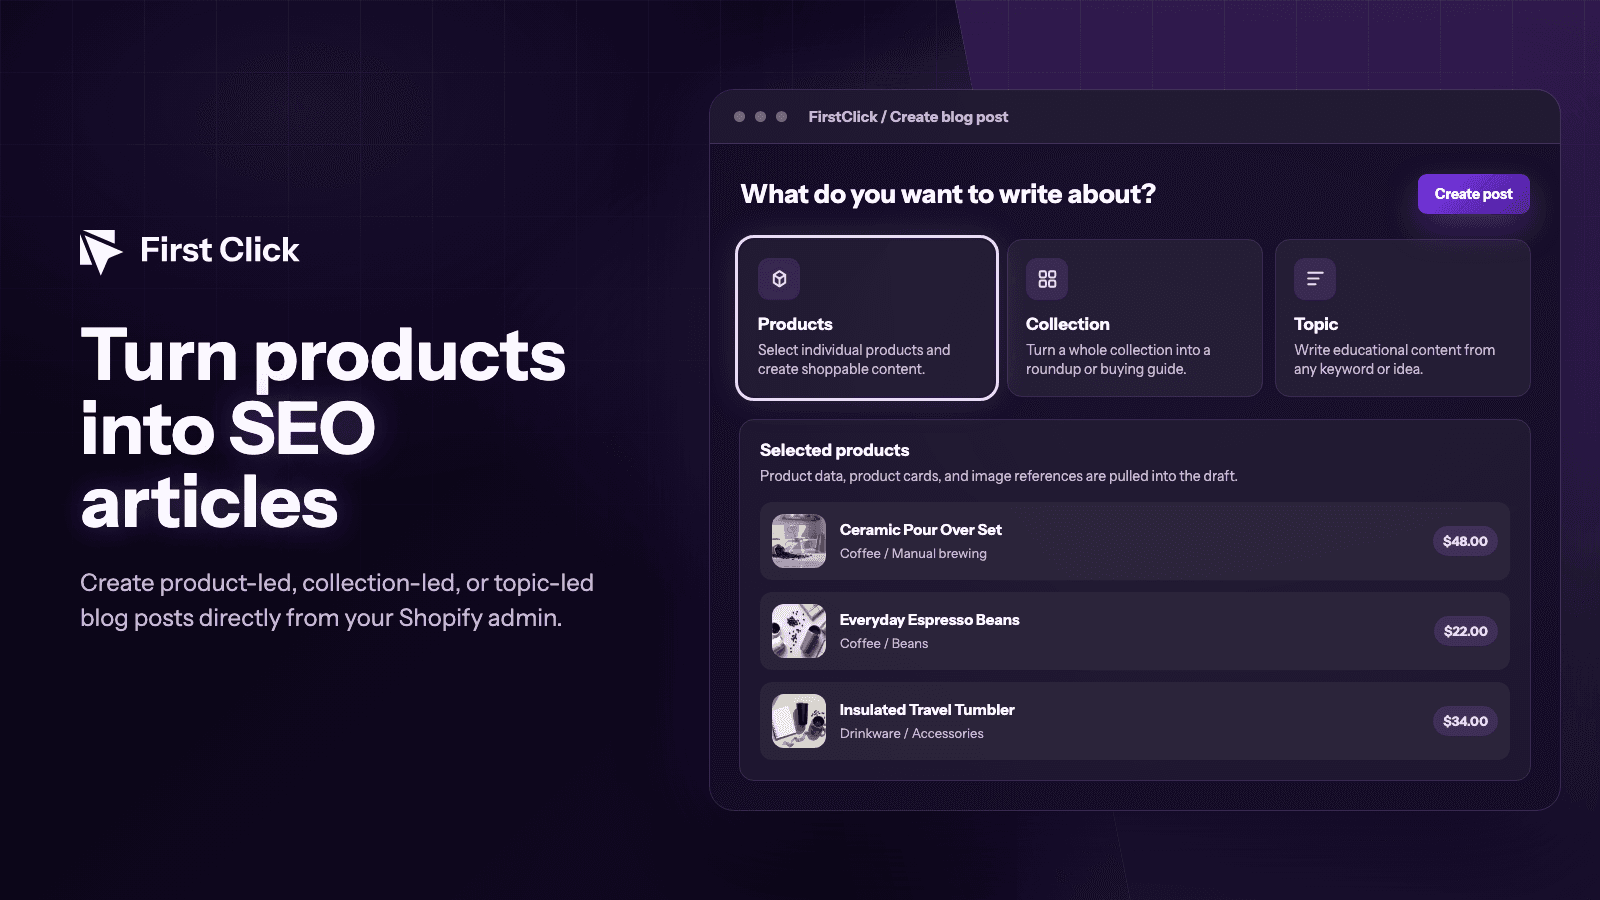Image resolution: width=1600 pixels, height=900 pixels.
Task: Choose the Topic content type card
Action: click(1403, 318)
